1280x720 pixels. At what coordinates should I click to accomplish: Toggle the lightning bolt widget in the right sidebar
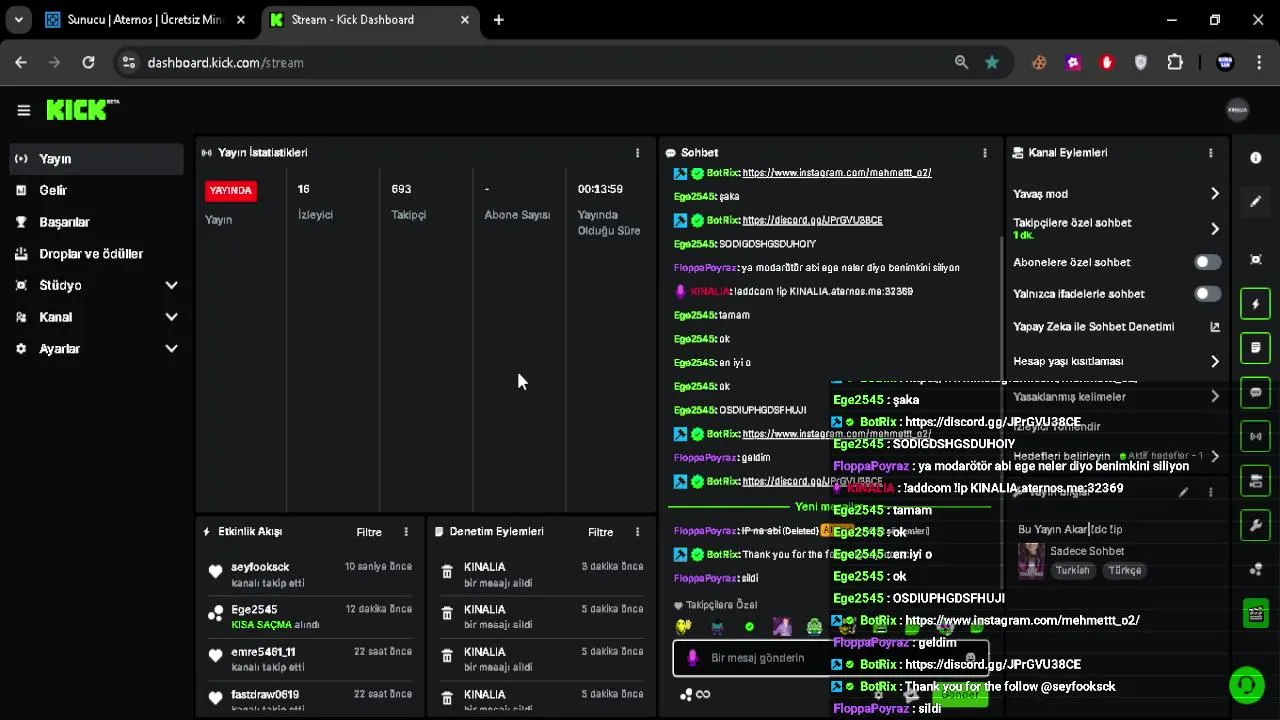coord(1256,304)
